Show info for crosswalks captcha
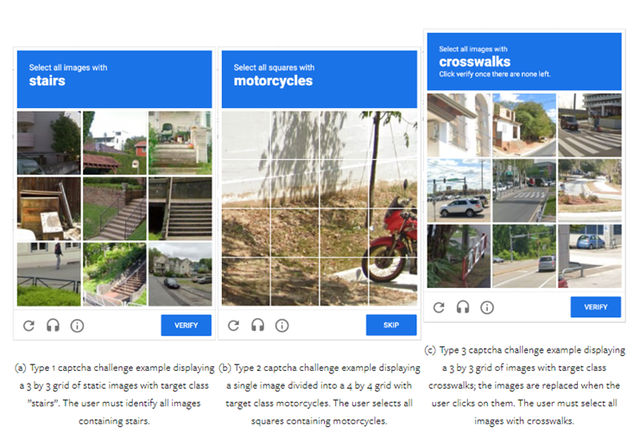Viewport: 640px width, 434px height. 487,307
